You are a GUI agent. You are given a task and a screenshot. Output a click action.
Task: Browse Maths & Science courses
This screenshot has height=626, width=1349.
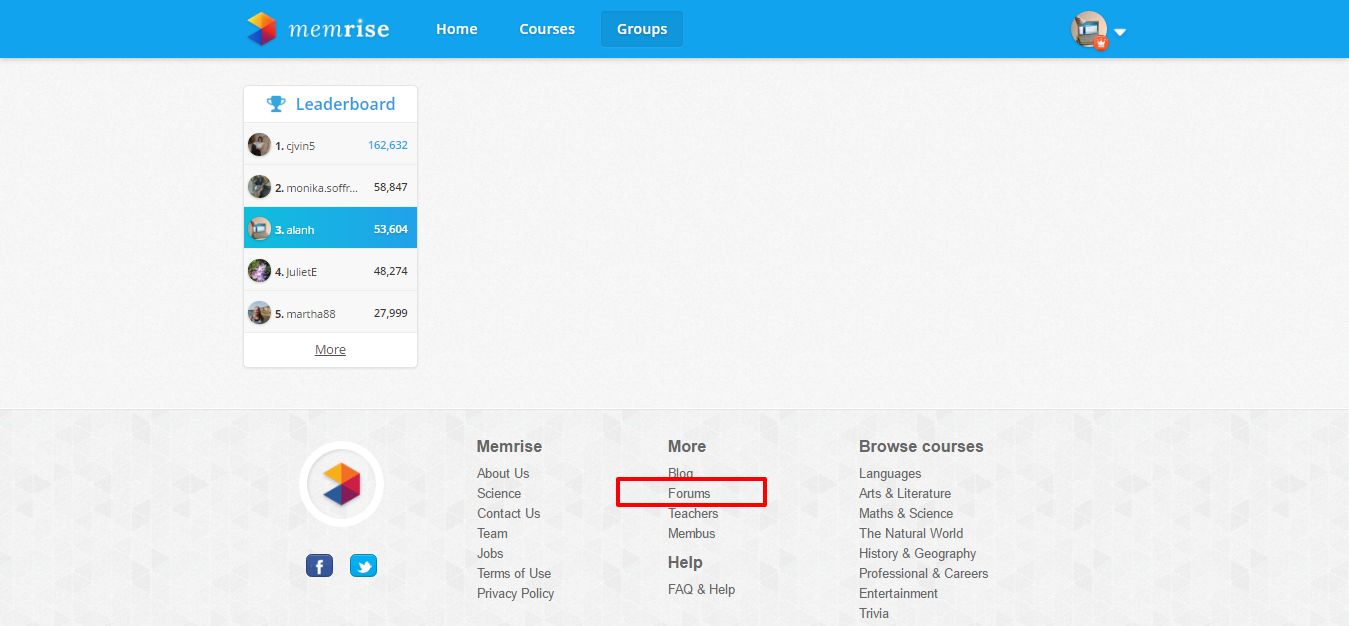click(906, 514)
